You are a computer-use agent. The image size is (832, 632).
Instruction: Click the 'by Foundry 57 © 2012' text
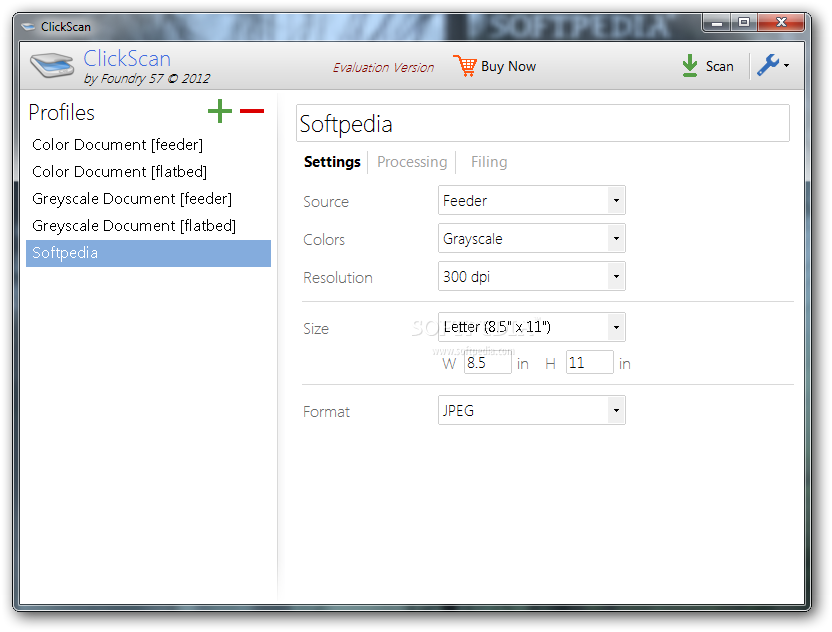click(147, 79)
